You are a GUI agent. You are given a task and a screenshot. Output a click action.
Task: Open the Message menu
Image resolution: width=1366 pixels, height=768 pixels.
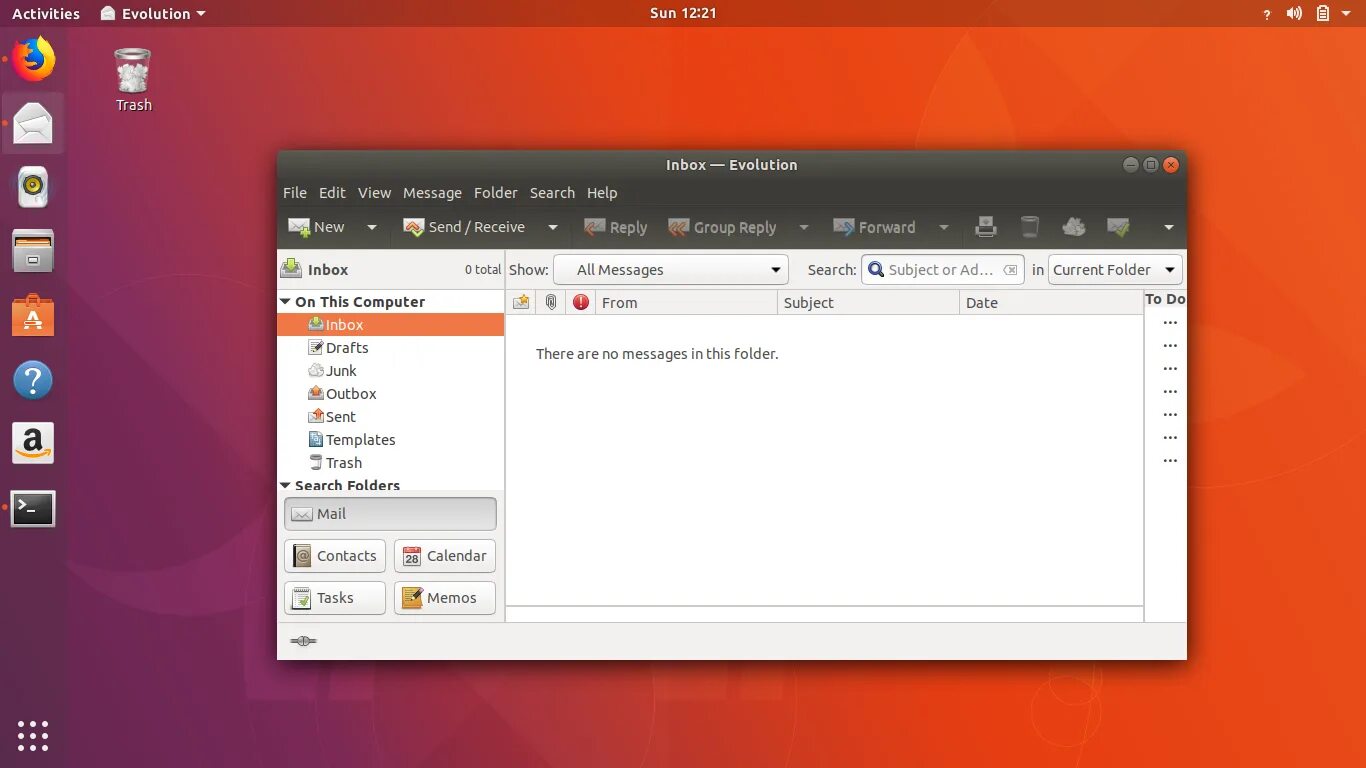(x=432, y=193)
